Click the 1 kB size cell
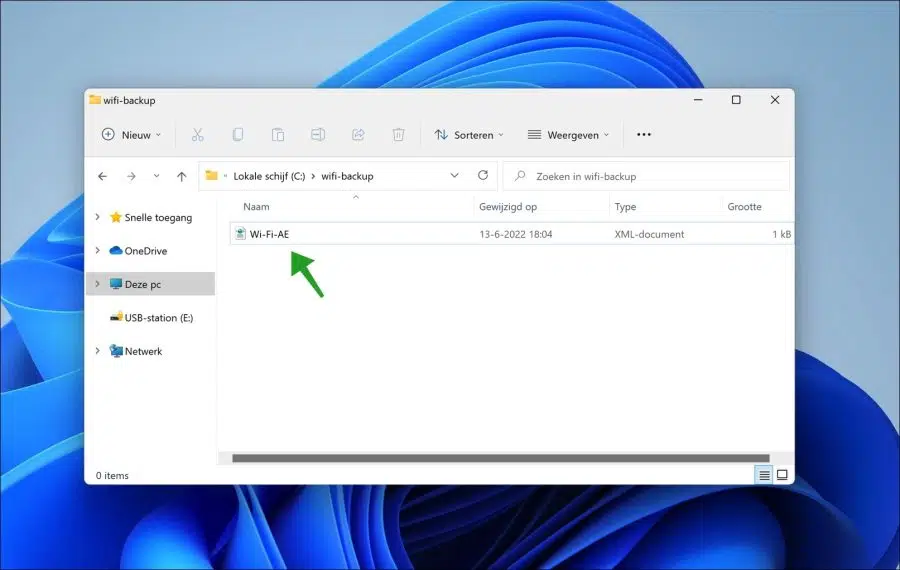The width and height of the screenshot is (900, 570). 781,234
